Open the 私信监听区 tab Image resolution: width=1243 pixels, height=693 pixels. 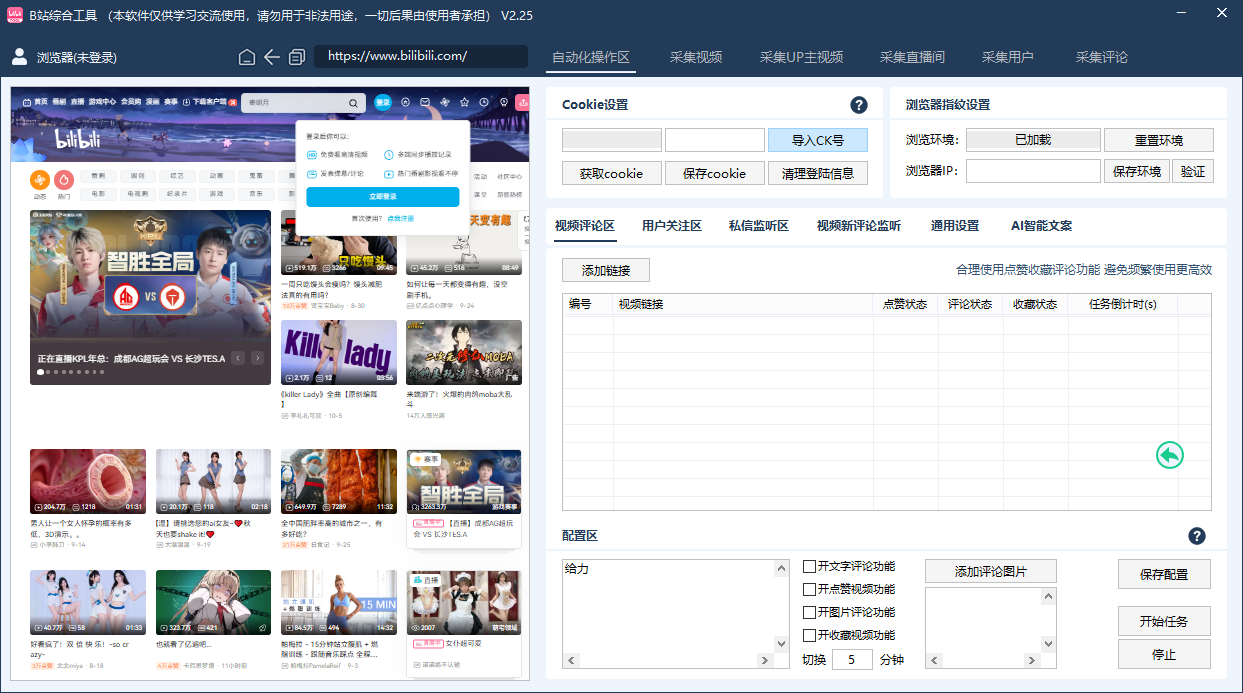(x=758, y=226)
